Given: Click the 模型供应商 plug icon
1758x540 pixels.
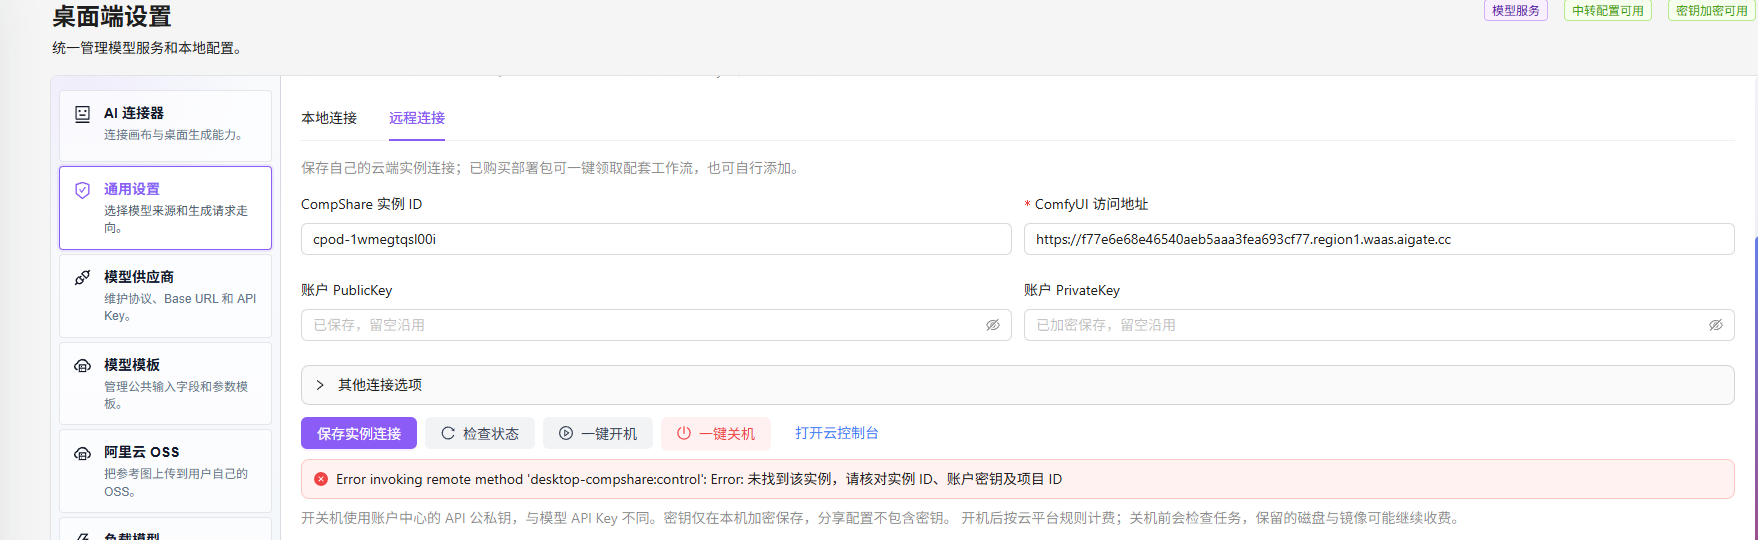Looking at the screenshot, I should [83, 277].
